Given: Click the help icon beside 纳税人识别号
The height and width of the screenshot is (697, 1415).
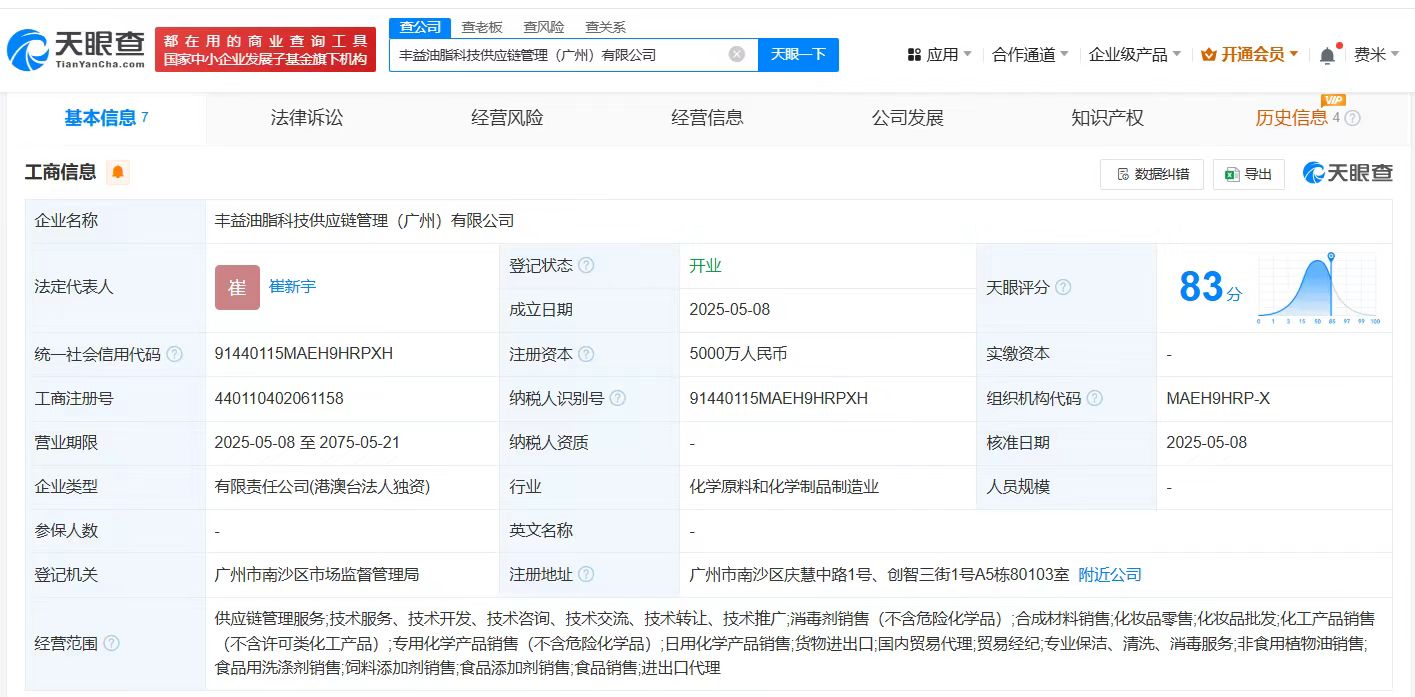Looking at the screenshot, I should click(618, 398).
